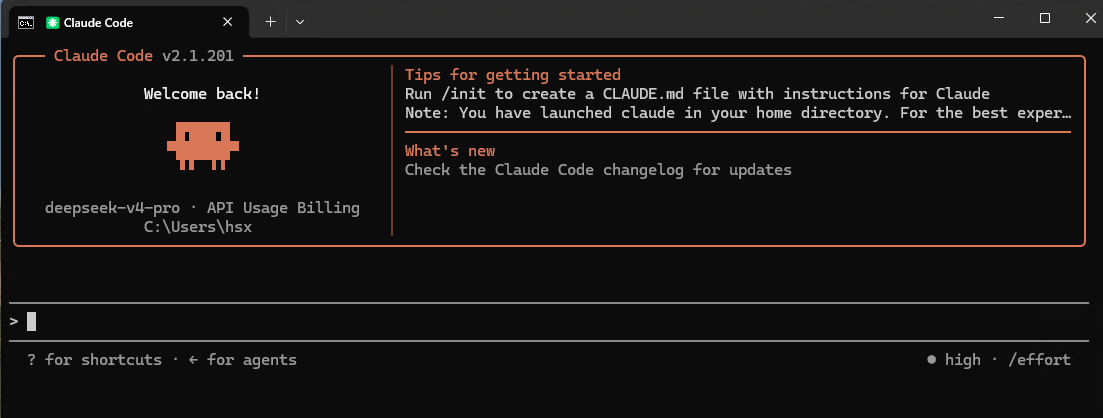Click the green Claude Code tab icon
Image resolution: width=1103 pixels, height=418 pixels.
coord(51,23)
